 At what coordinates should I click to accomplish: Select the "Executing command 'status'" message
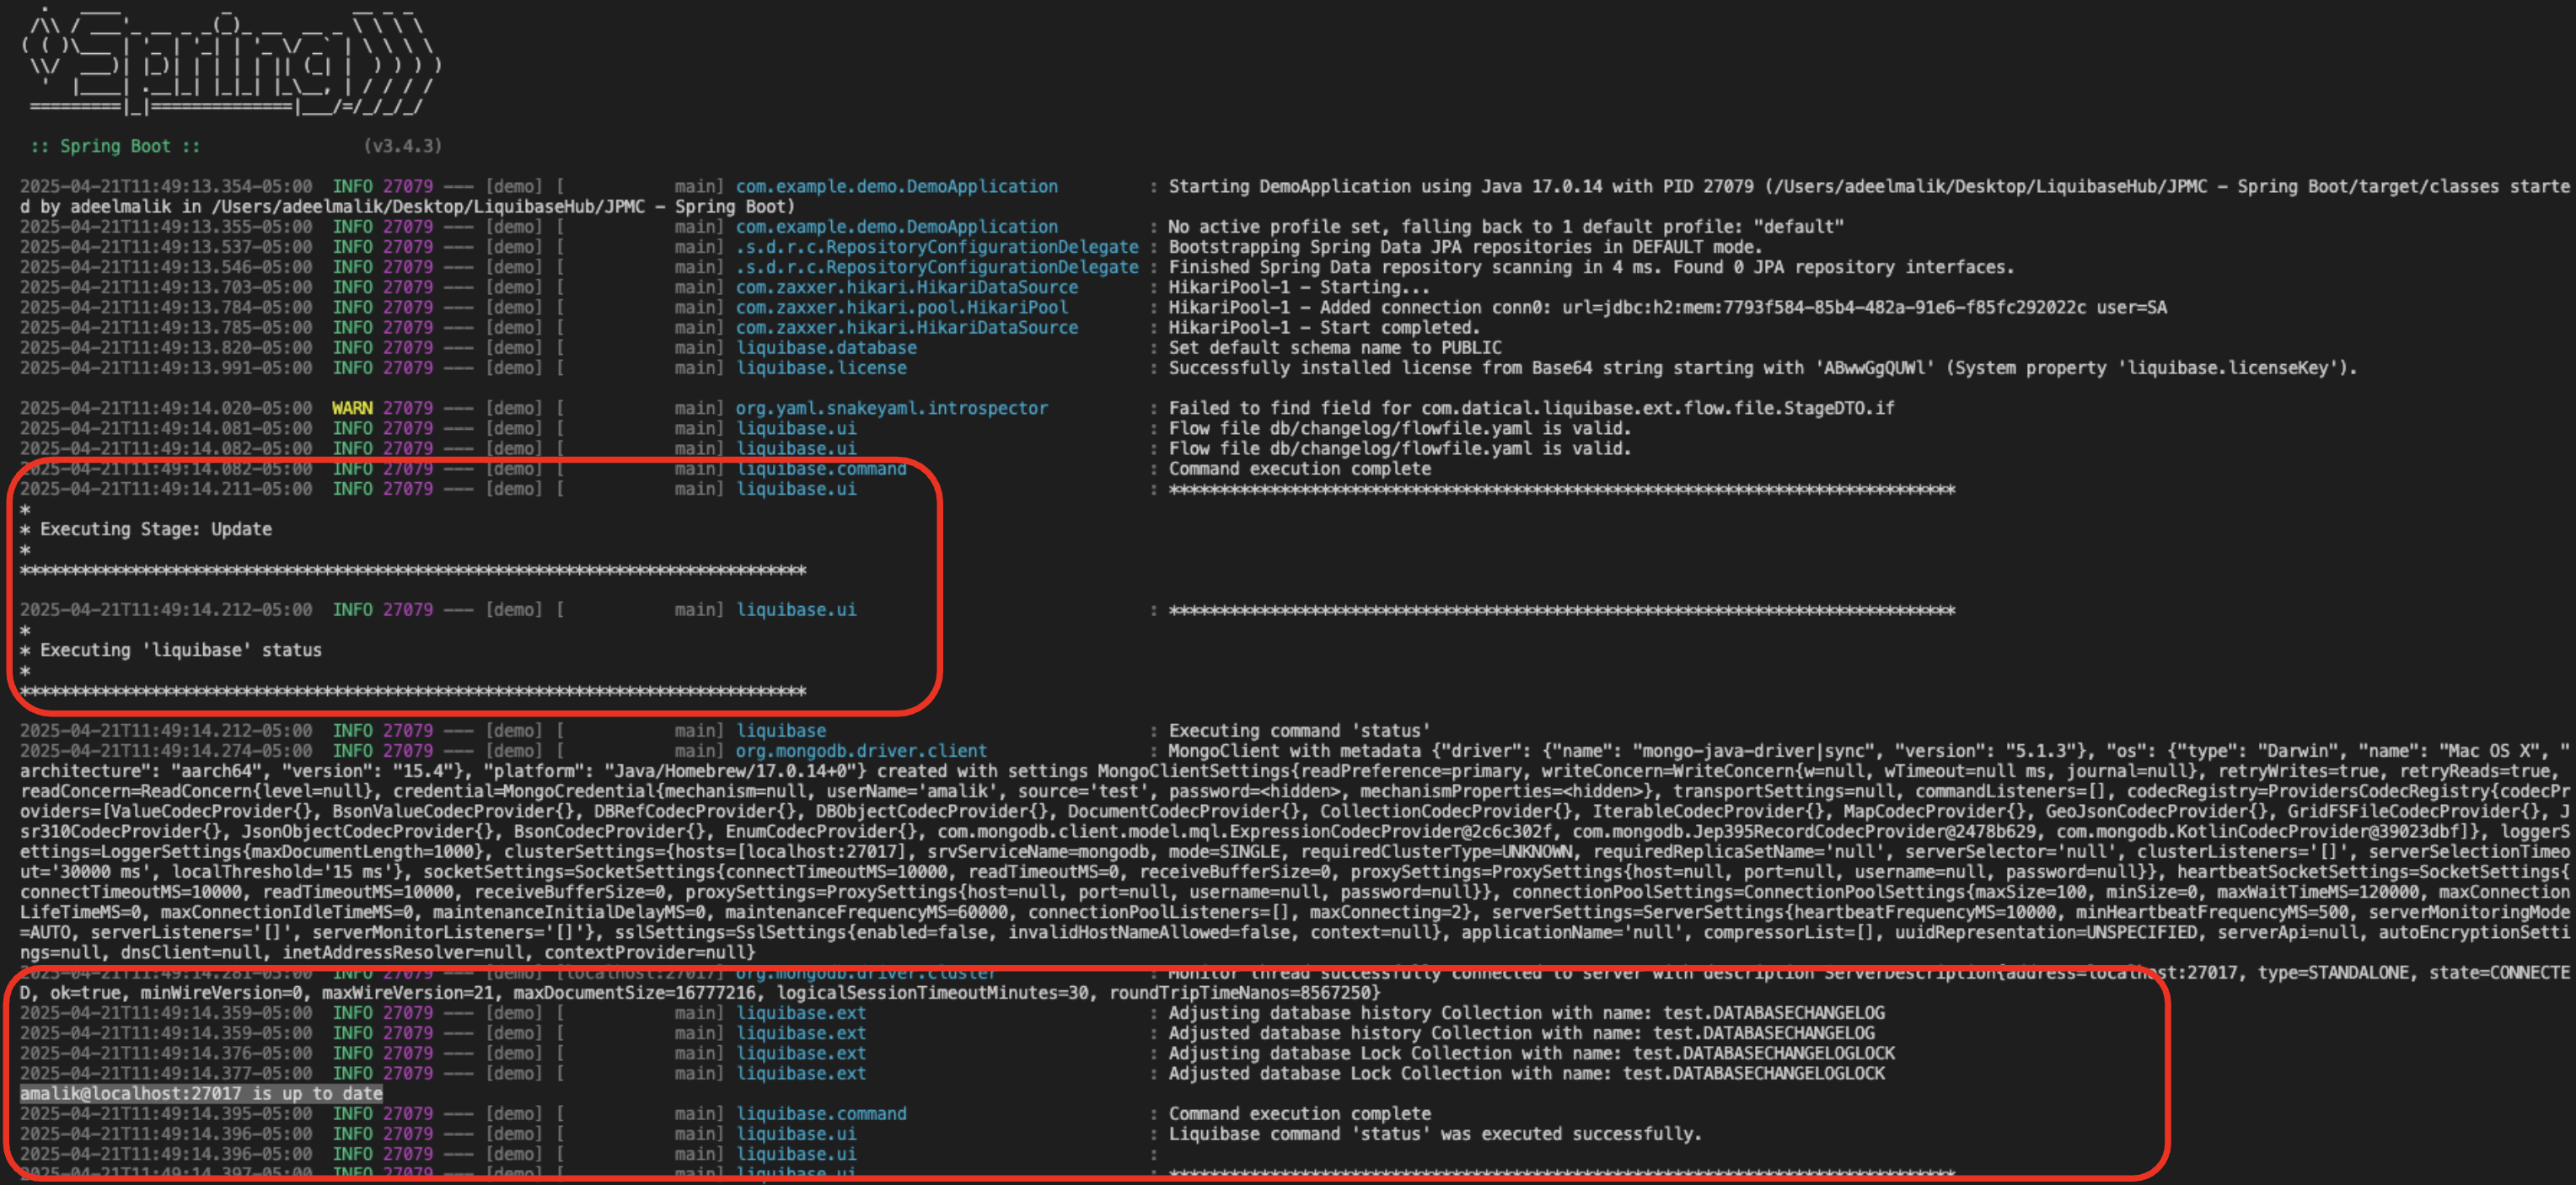[x=1299, y=731]
